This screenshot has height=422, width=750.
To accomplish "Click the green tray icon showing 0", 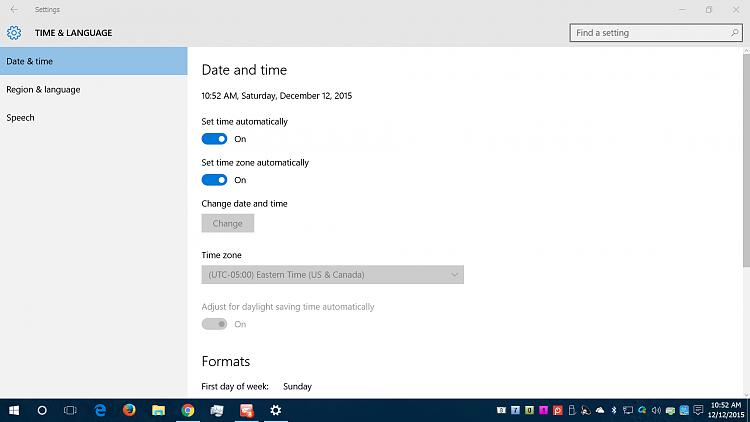I will coord(529,410).
